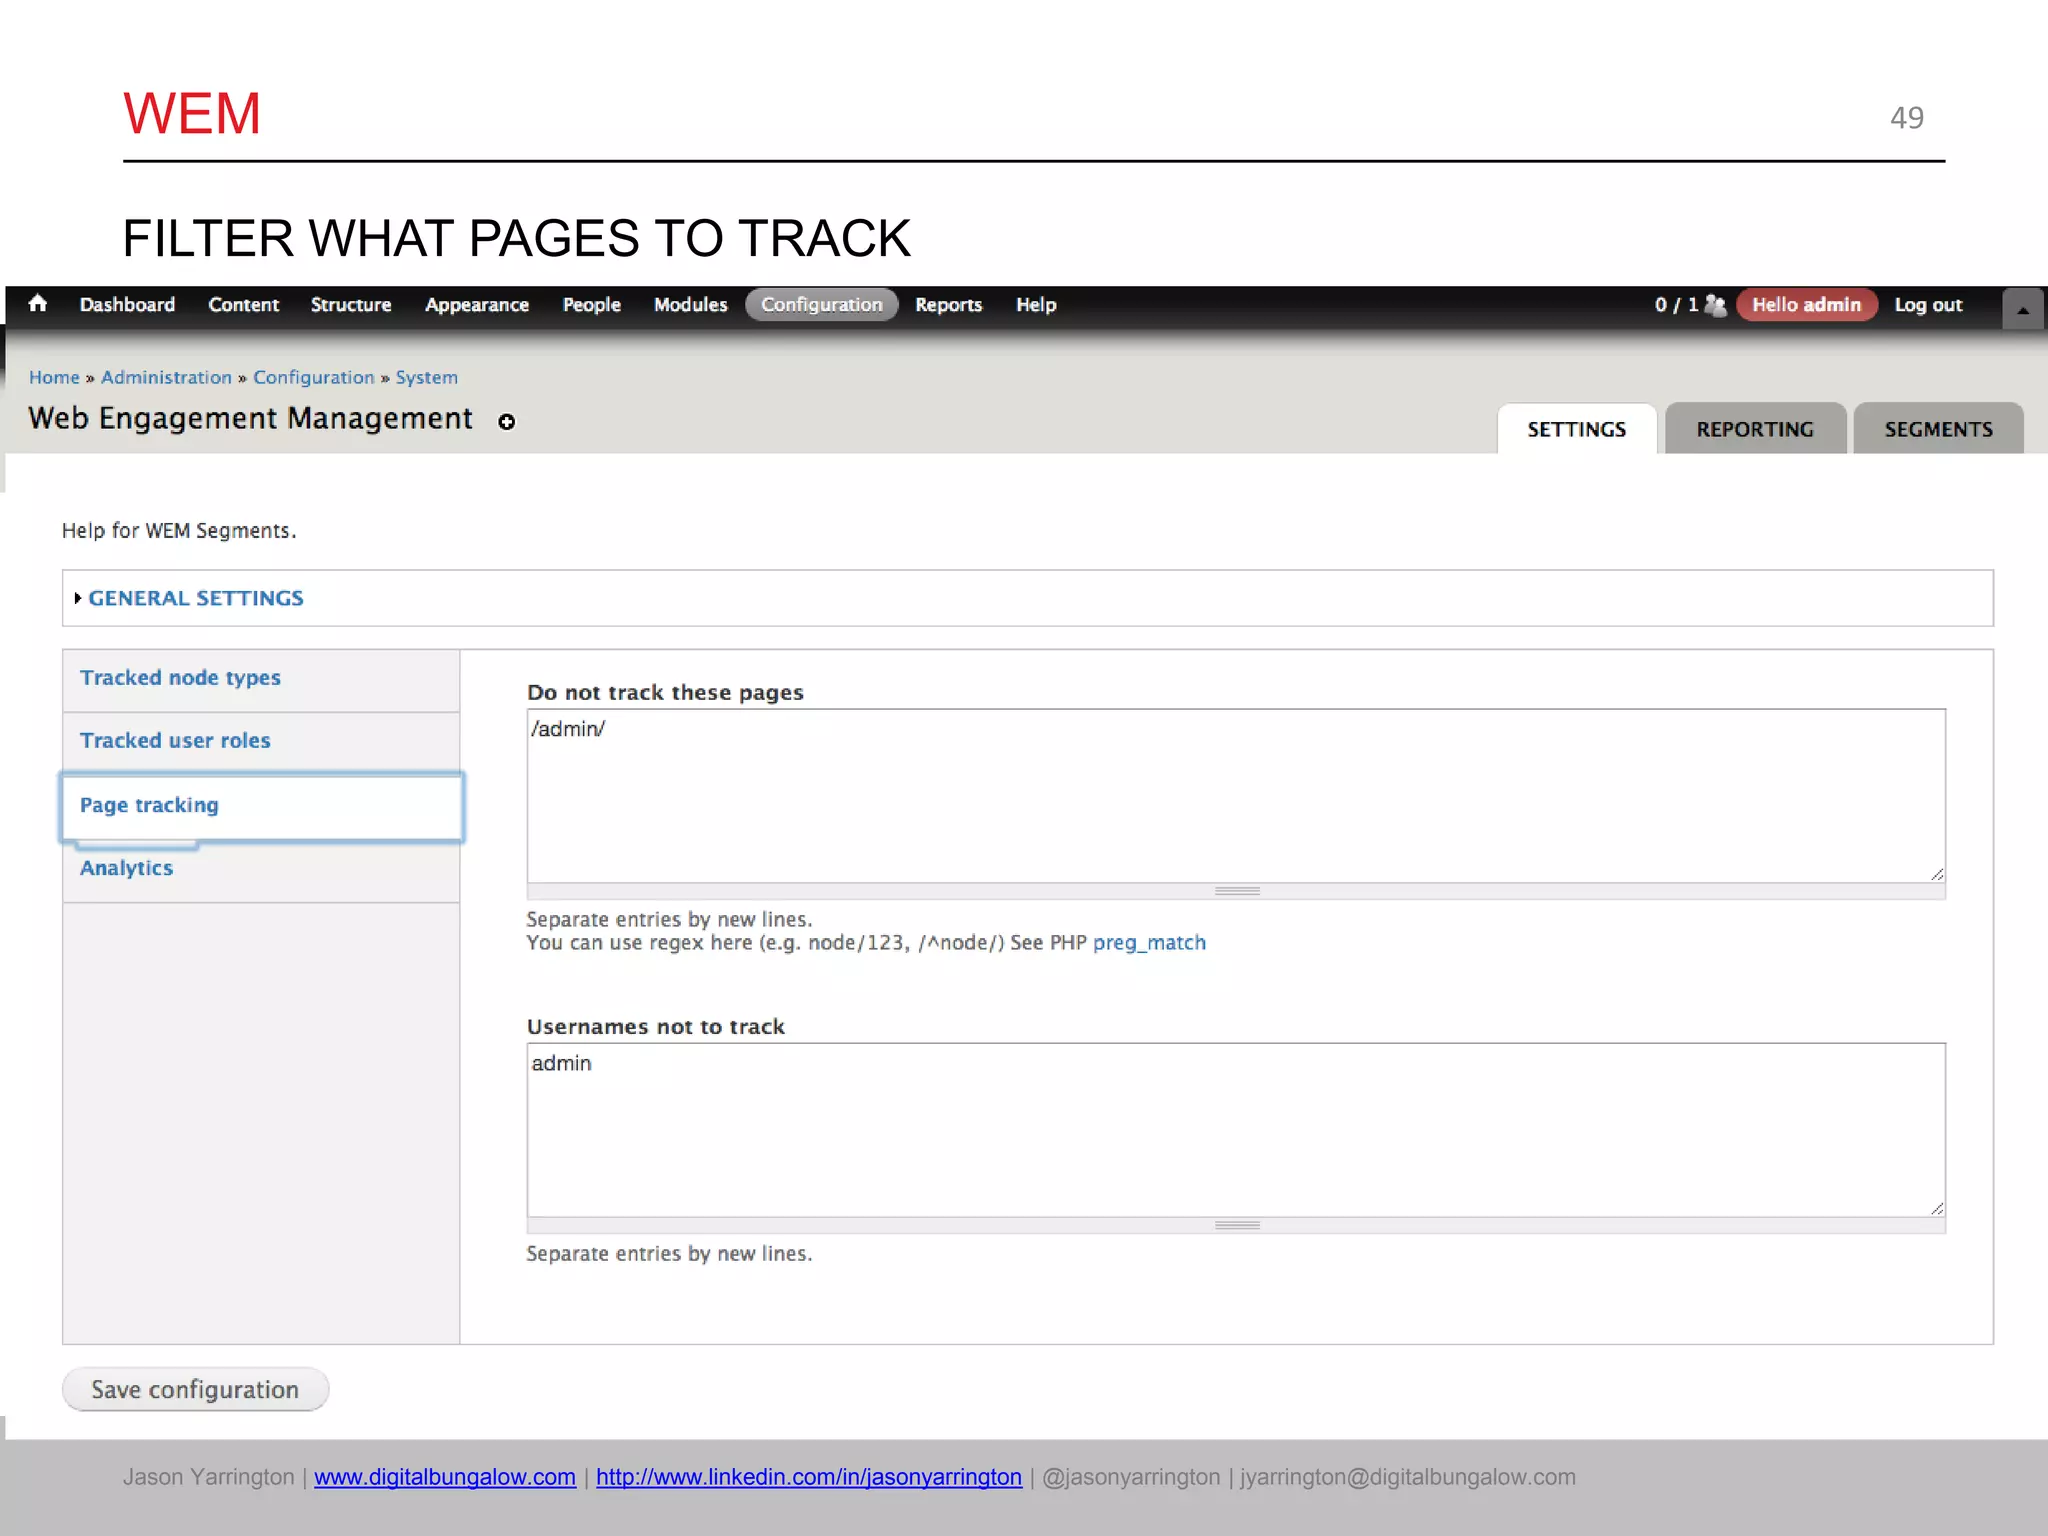Screen dimensions: 2048x1536
Task: Open the Structure admin menu
Action: 350,305
